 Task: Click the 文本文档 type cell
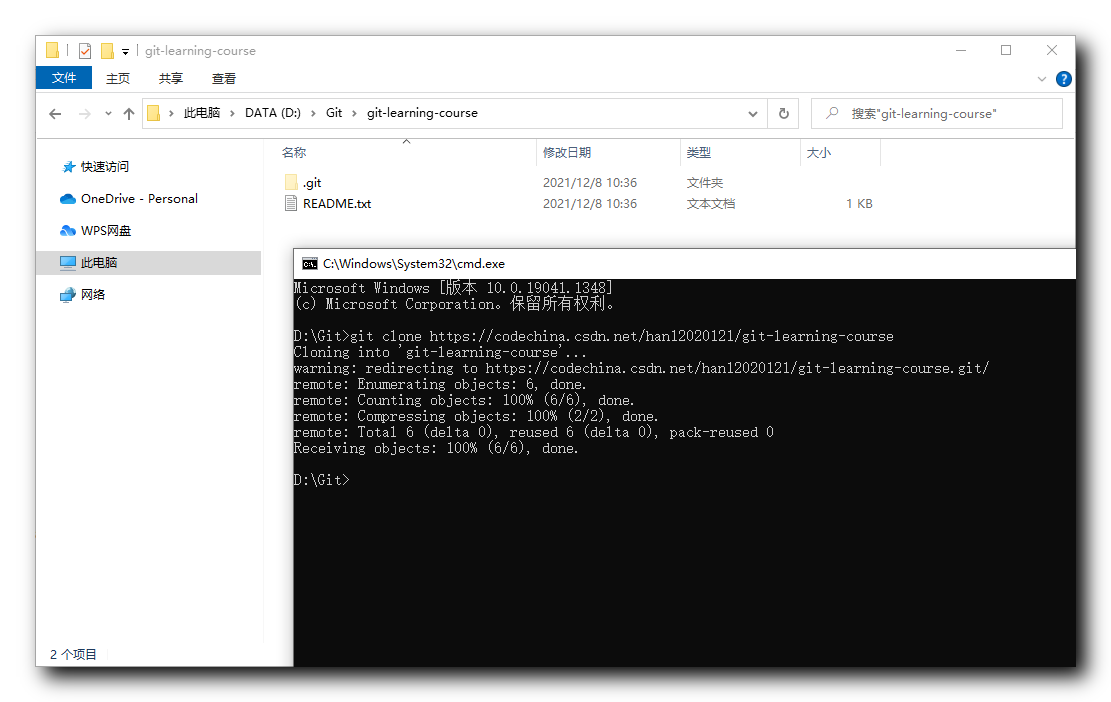pyautogui.click(x=711, y=203)
